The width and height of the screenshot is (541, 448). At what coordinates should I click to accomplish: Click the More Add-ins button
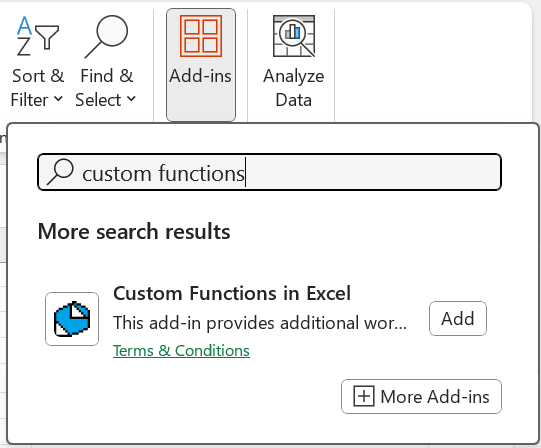(x=421, y=396)
